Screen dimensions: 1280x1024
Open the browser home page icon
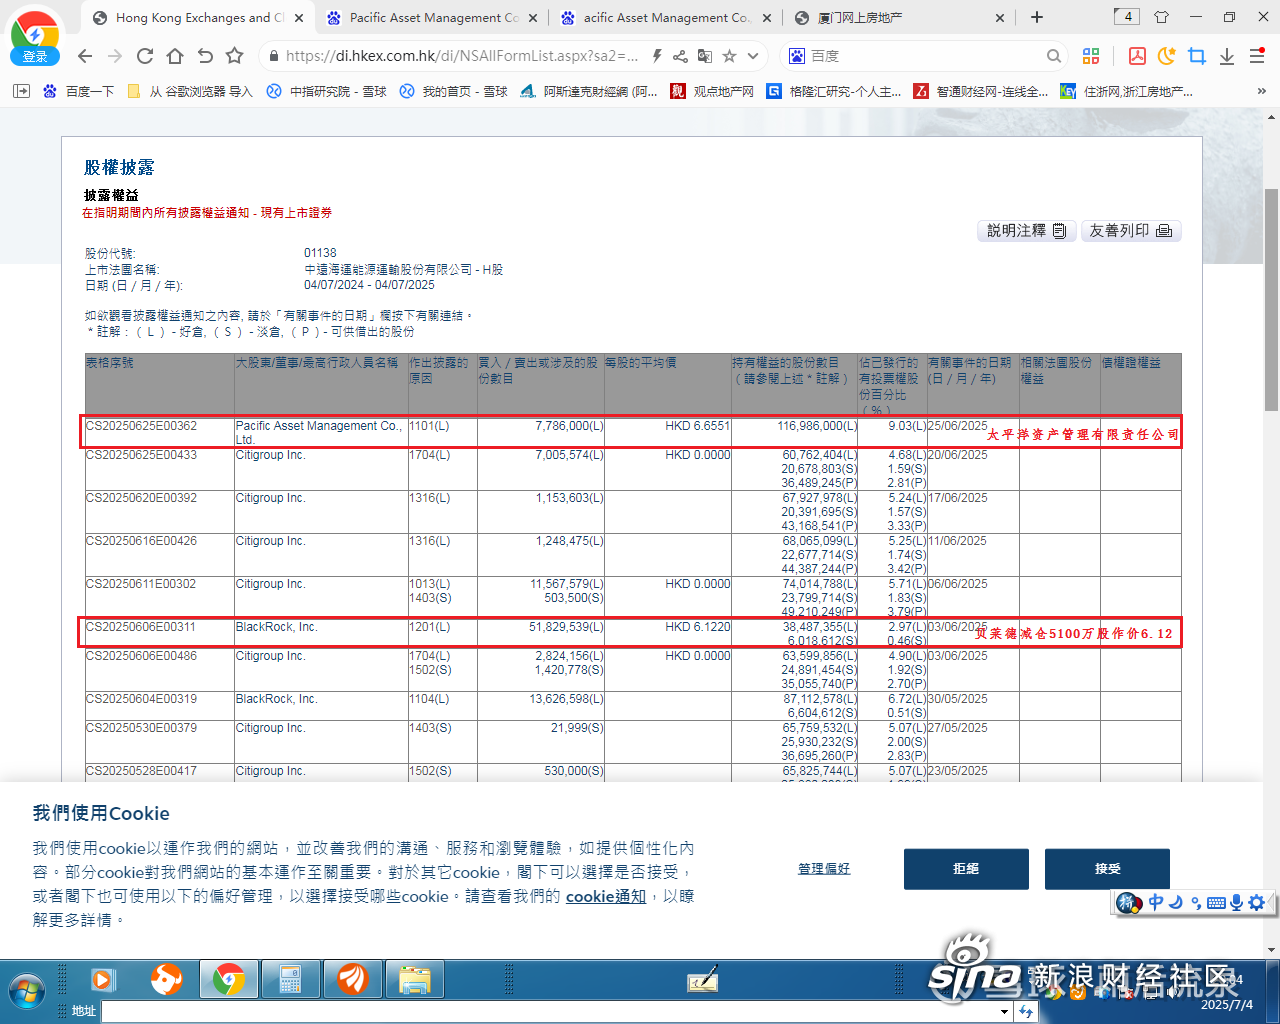point(175,56)
